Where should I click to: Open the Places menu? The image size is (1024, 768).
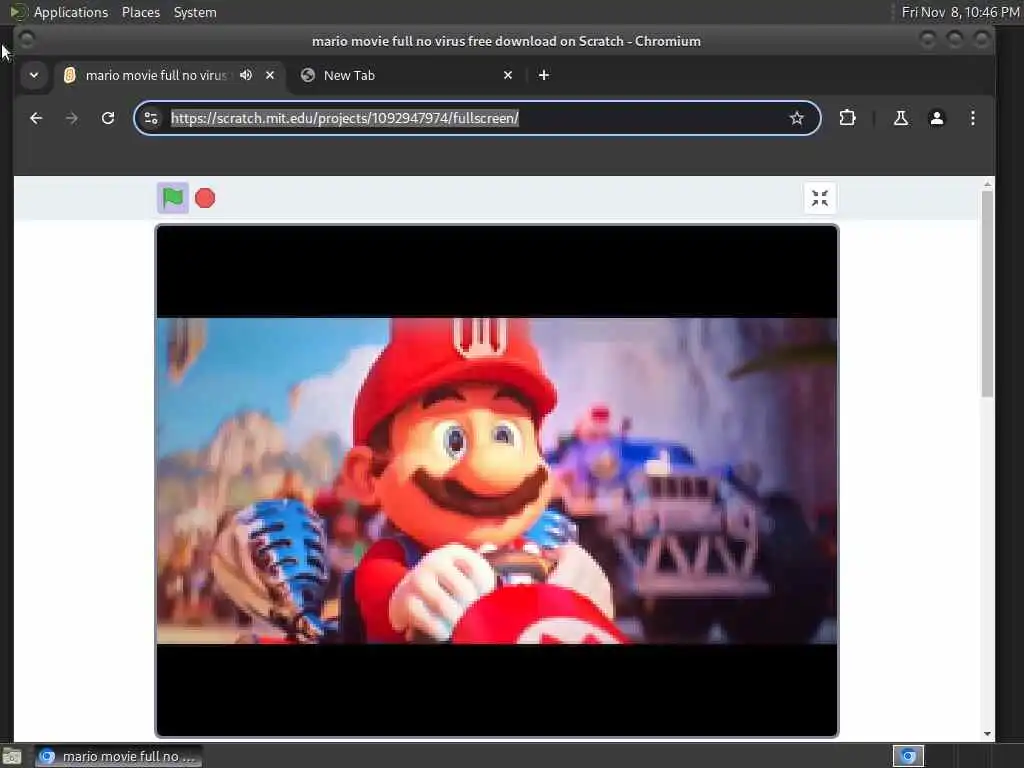tap(140, 12)
